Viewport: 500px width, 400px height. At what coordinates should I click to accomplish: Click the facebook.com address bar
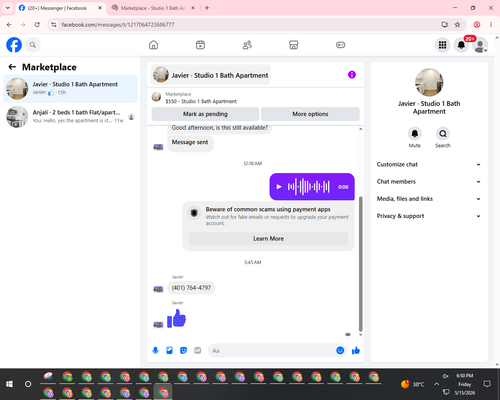pos(247,25)
